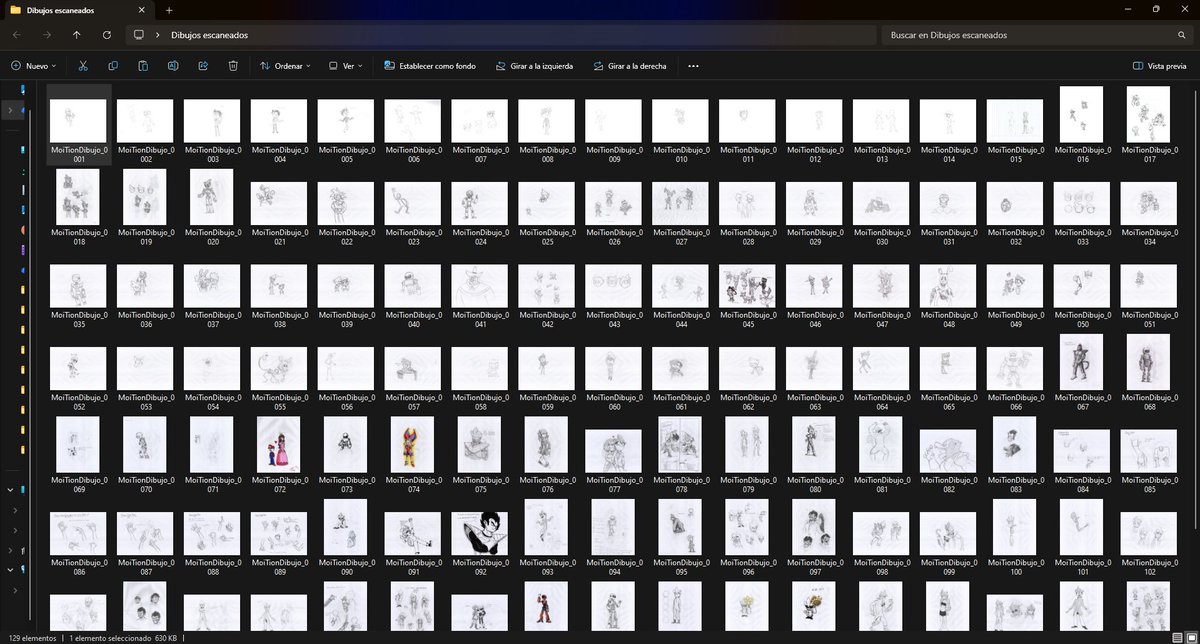Open the Nuevo dropdown
Screen dimensions: 1200x644
(x=33, y=66)
